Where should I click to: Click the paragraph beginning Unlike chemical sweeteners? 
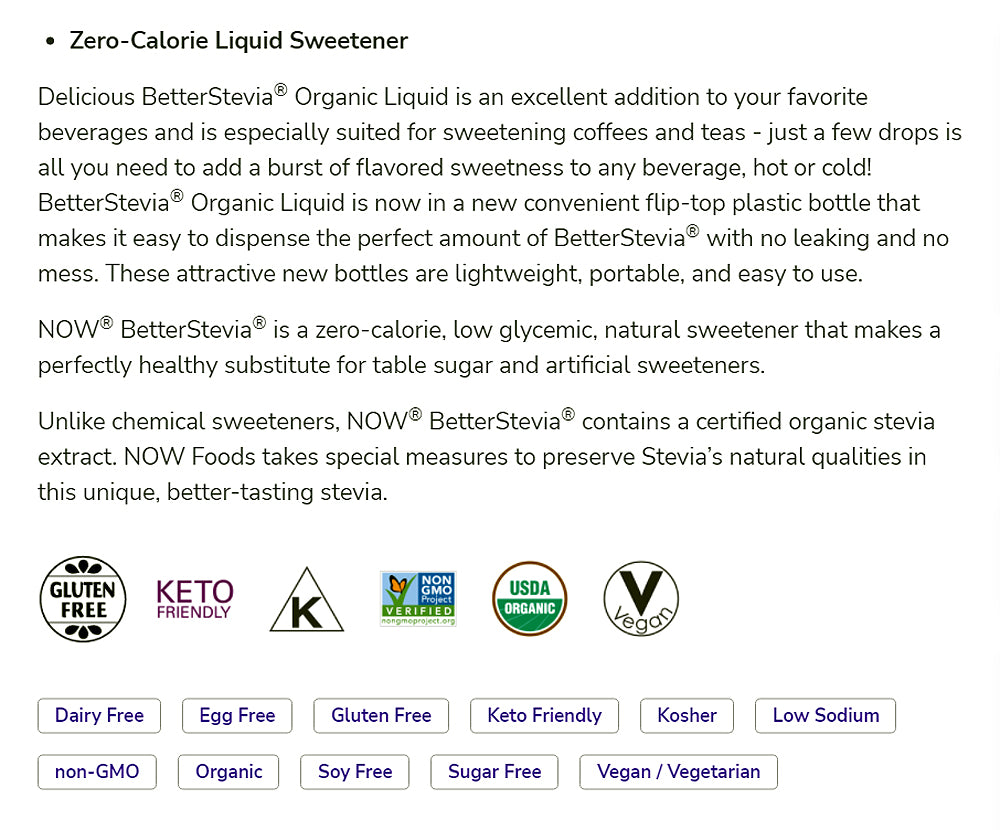click(480, 456)
